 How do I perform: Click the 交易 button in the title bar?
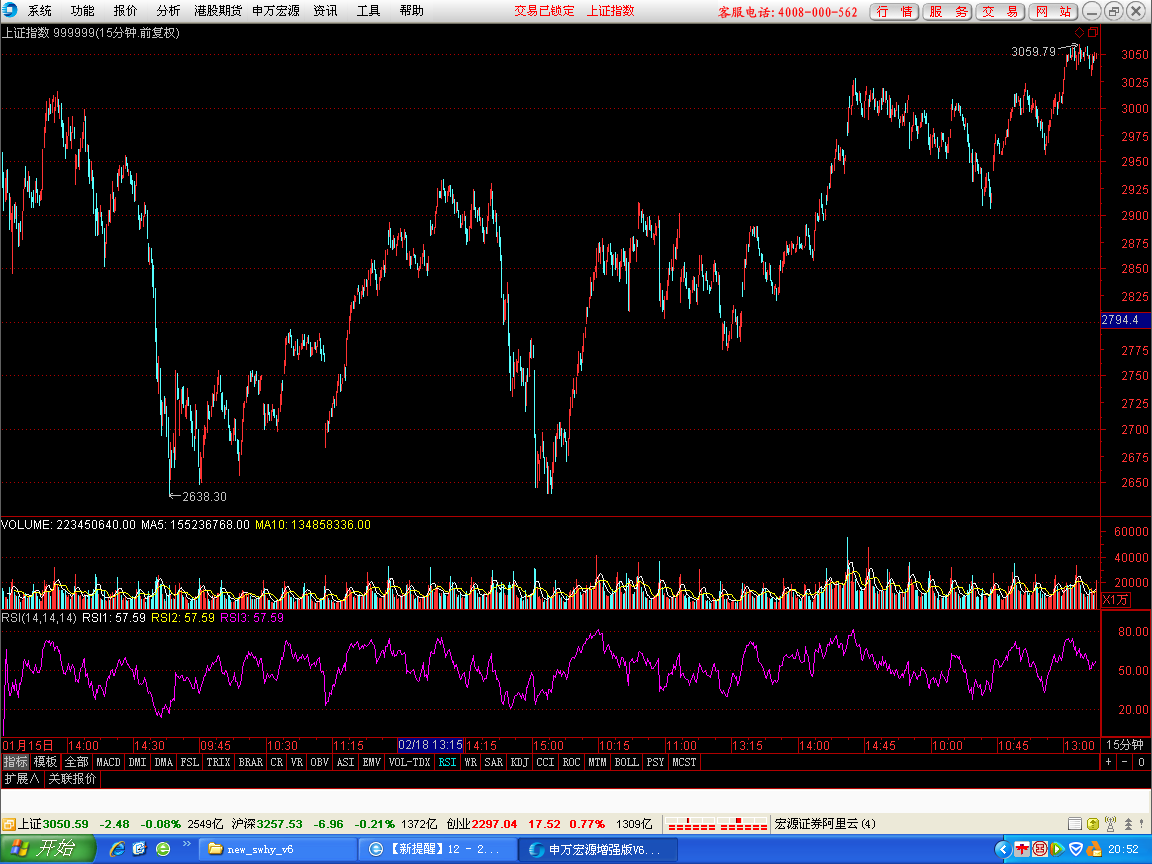click(x=1000, y=12)
